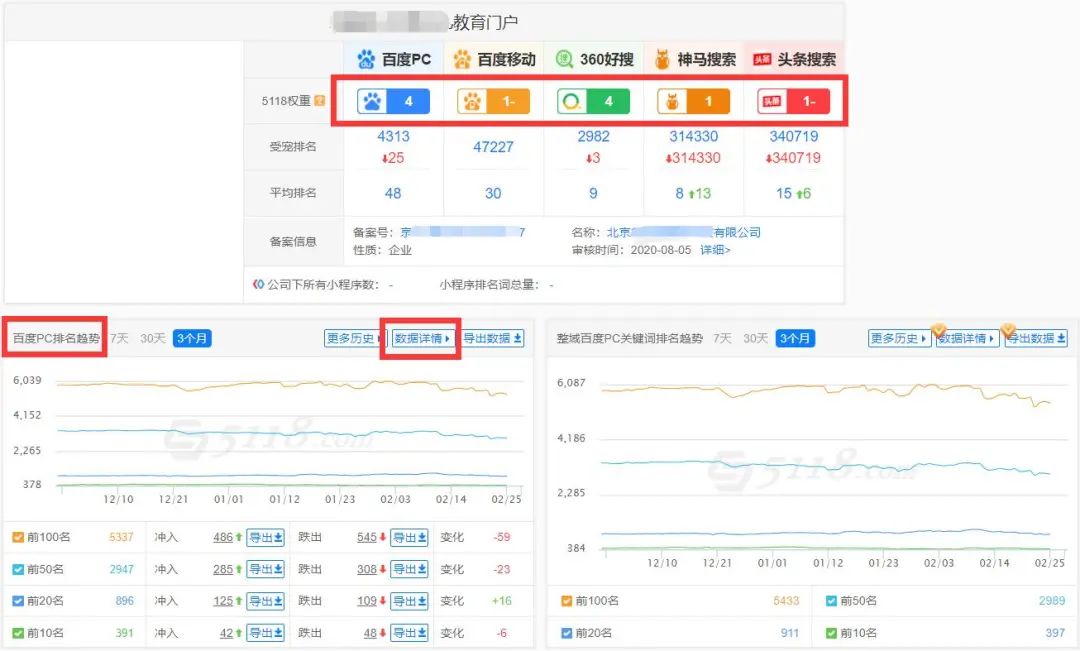Toggle the 前100名 checkbox in left chart
The image size is (1080, 651).
[18, 537]
